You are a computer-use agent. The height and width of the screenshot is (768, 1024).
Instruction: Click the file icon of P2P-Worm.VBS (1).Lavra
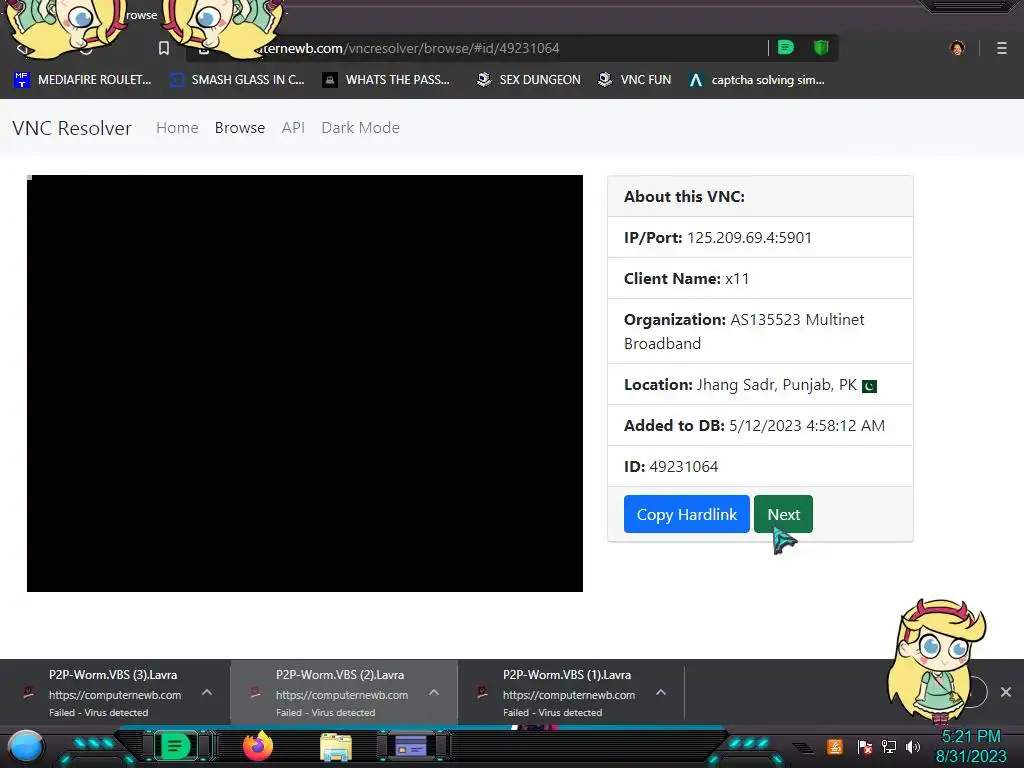click(x=482, y=693)
